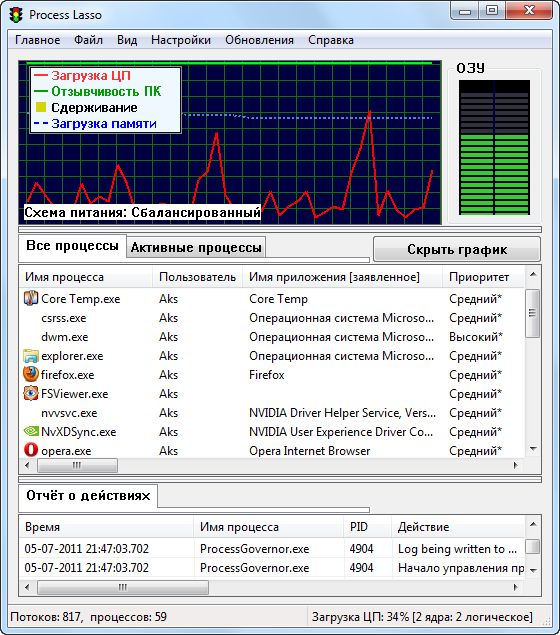Minimize the Process Lasso window
The image size is (560, 635).
click(x=465, y=11)
